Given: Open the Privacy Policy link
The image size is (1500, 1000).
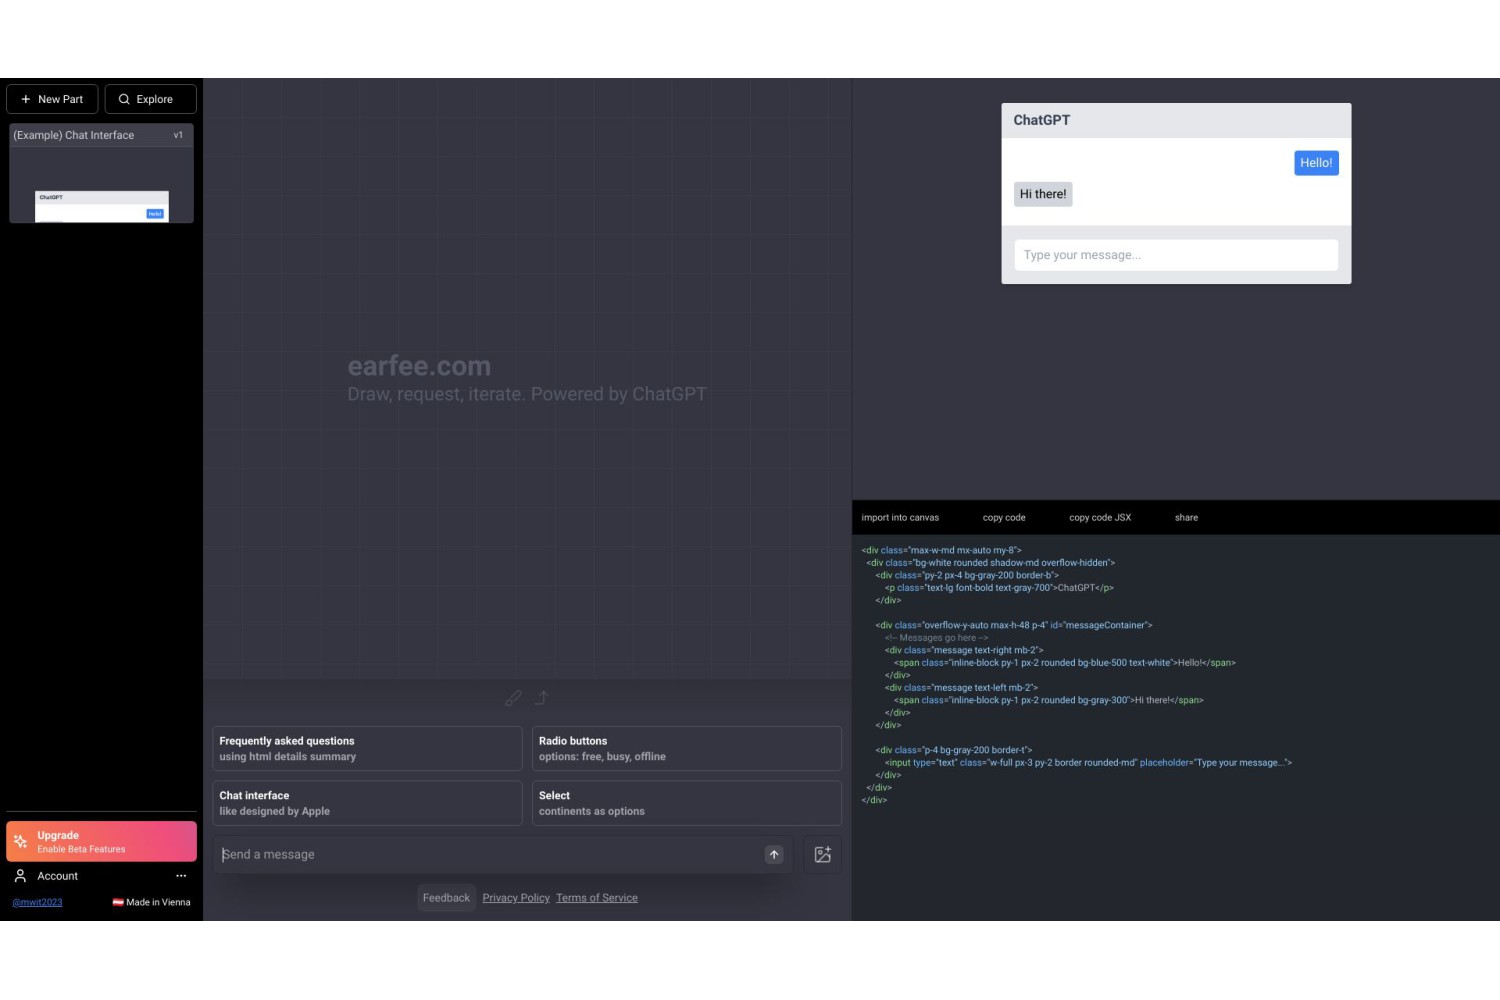Looking at the screenshot, I should [516, 898].
